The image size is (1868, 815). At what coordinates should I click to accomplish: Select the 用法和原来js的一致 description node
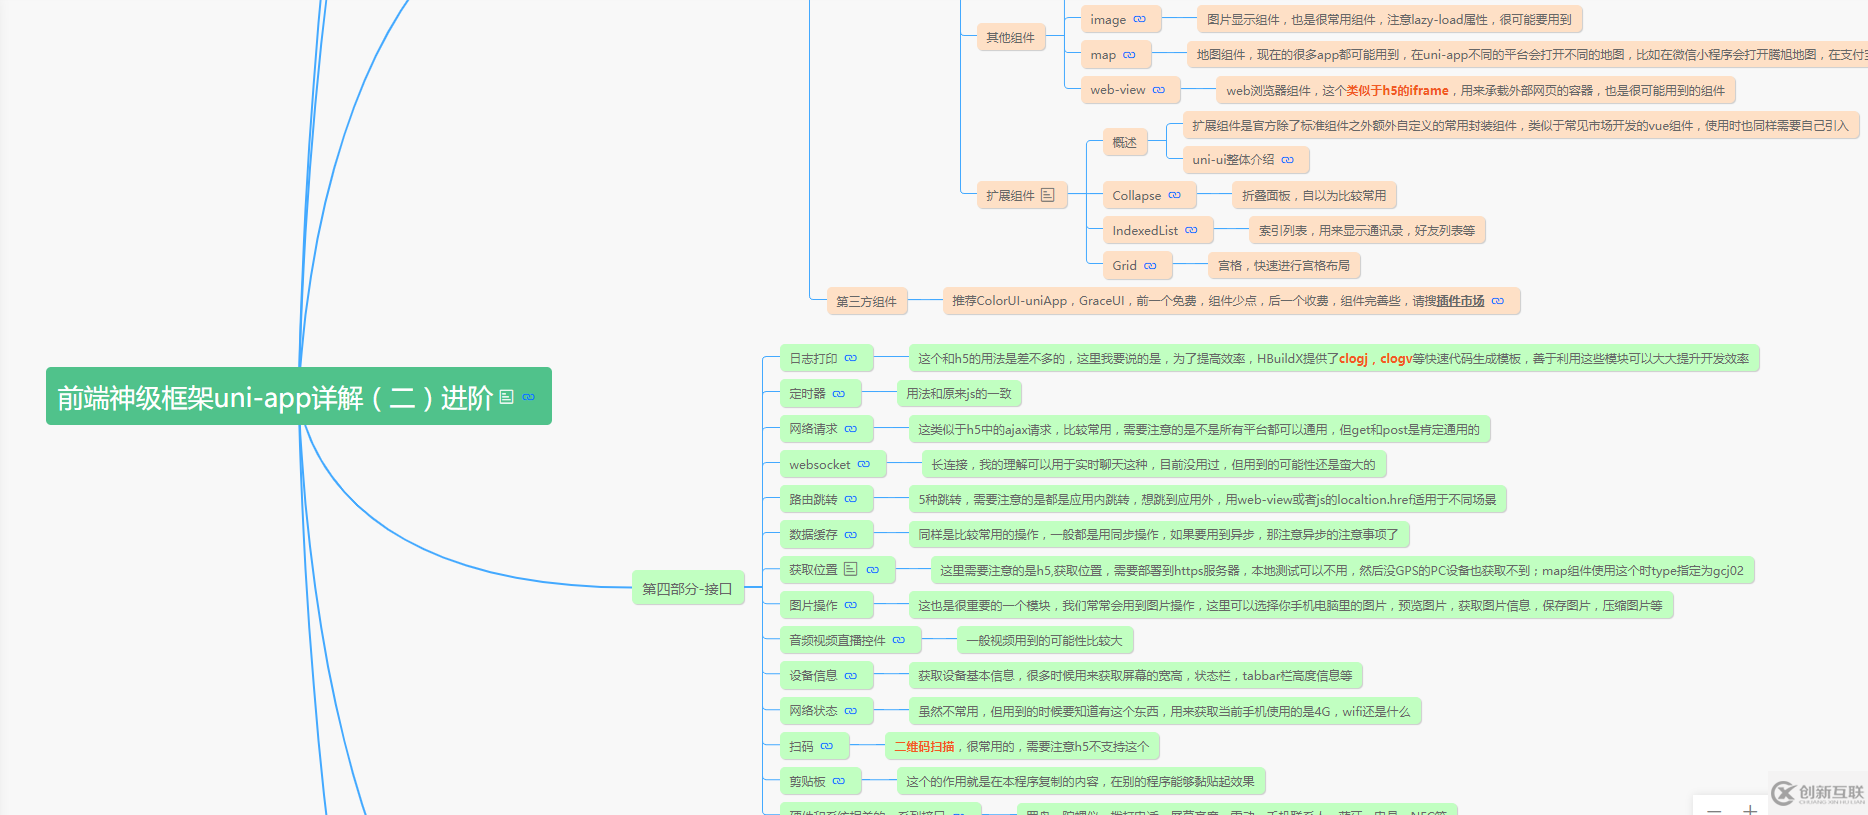(x=959, y=394)
